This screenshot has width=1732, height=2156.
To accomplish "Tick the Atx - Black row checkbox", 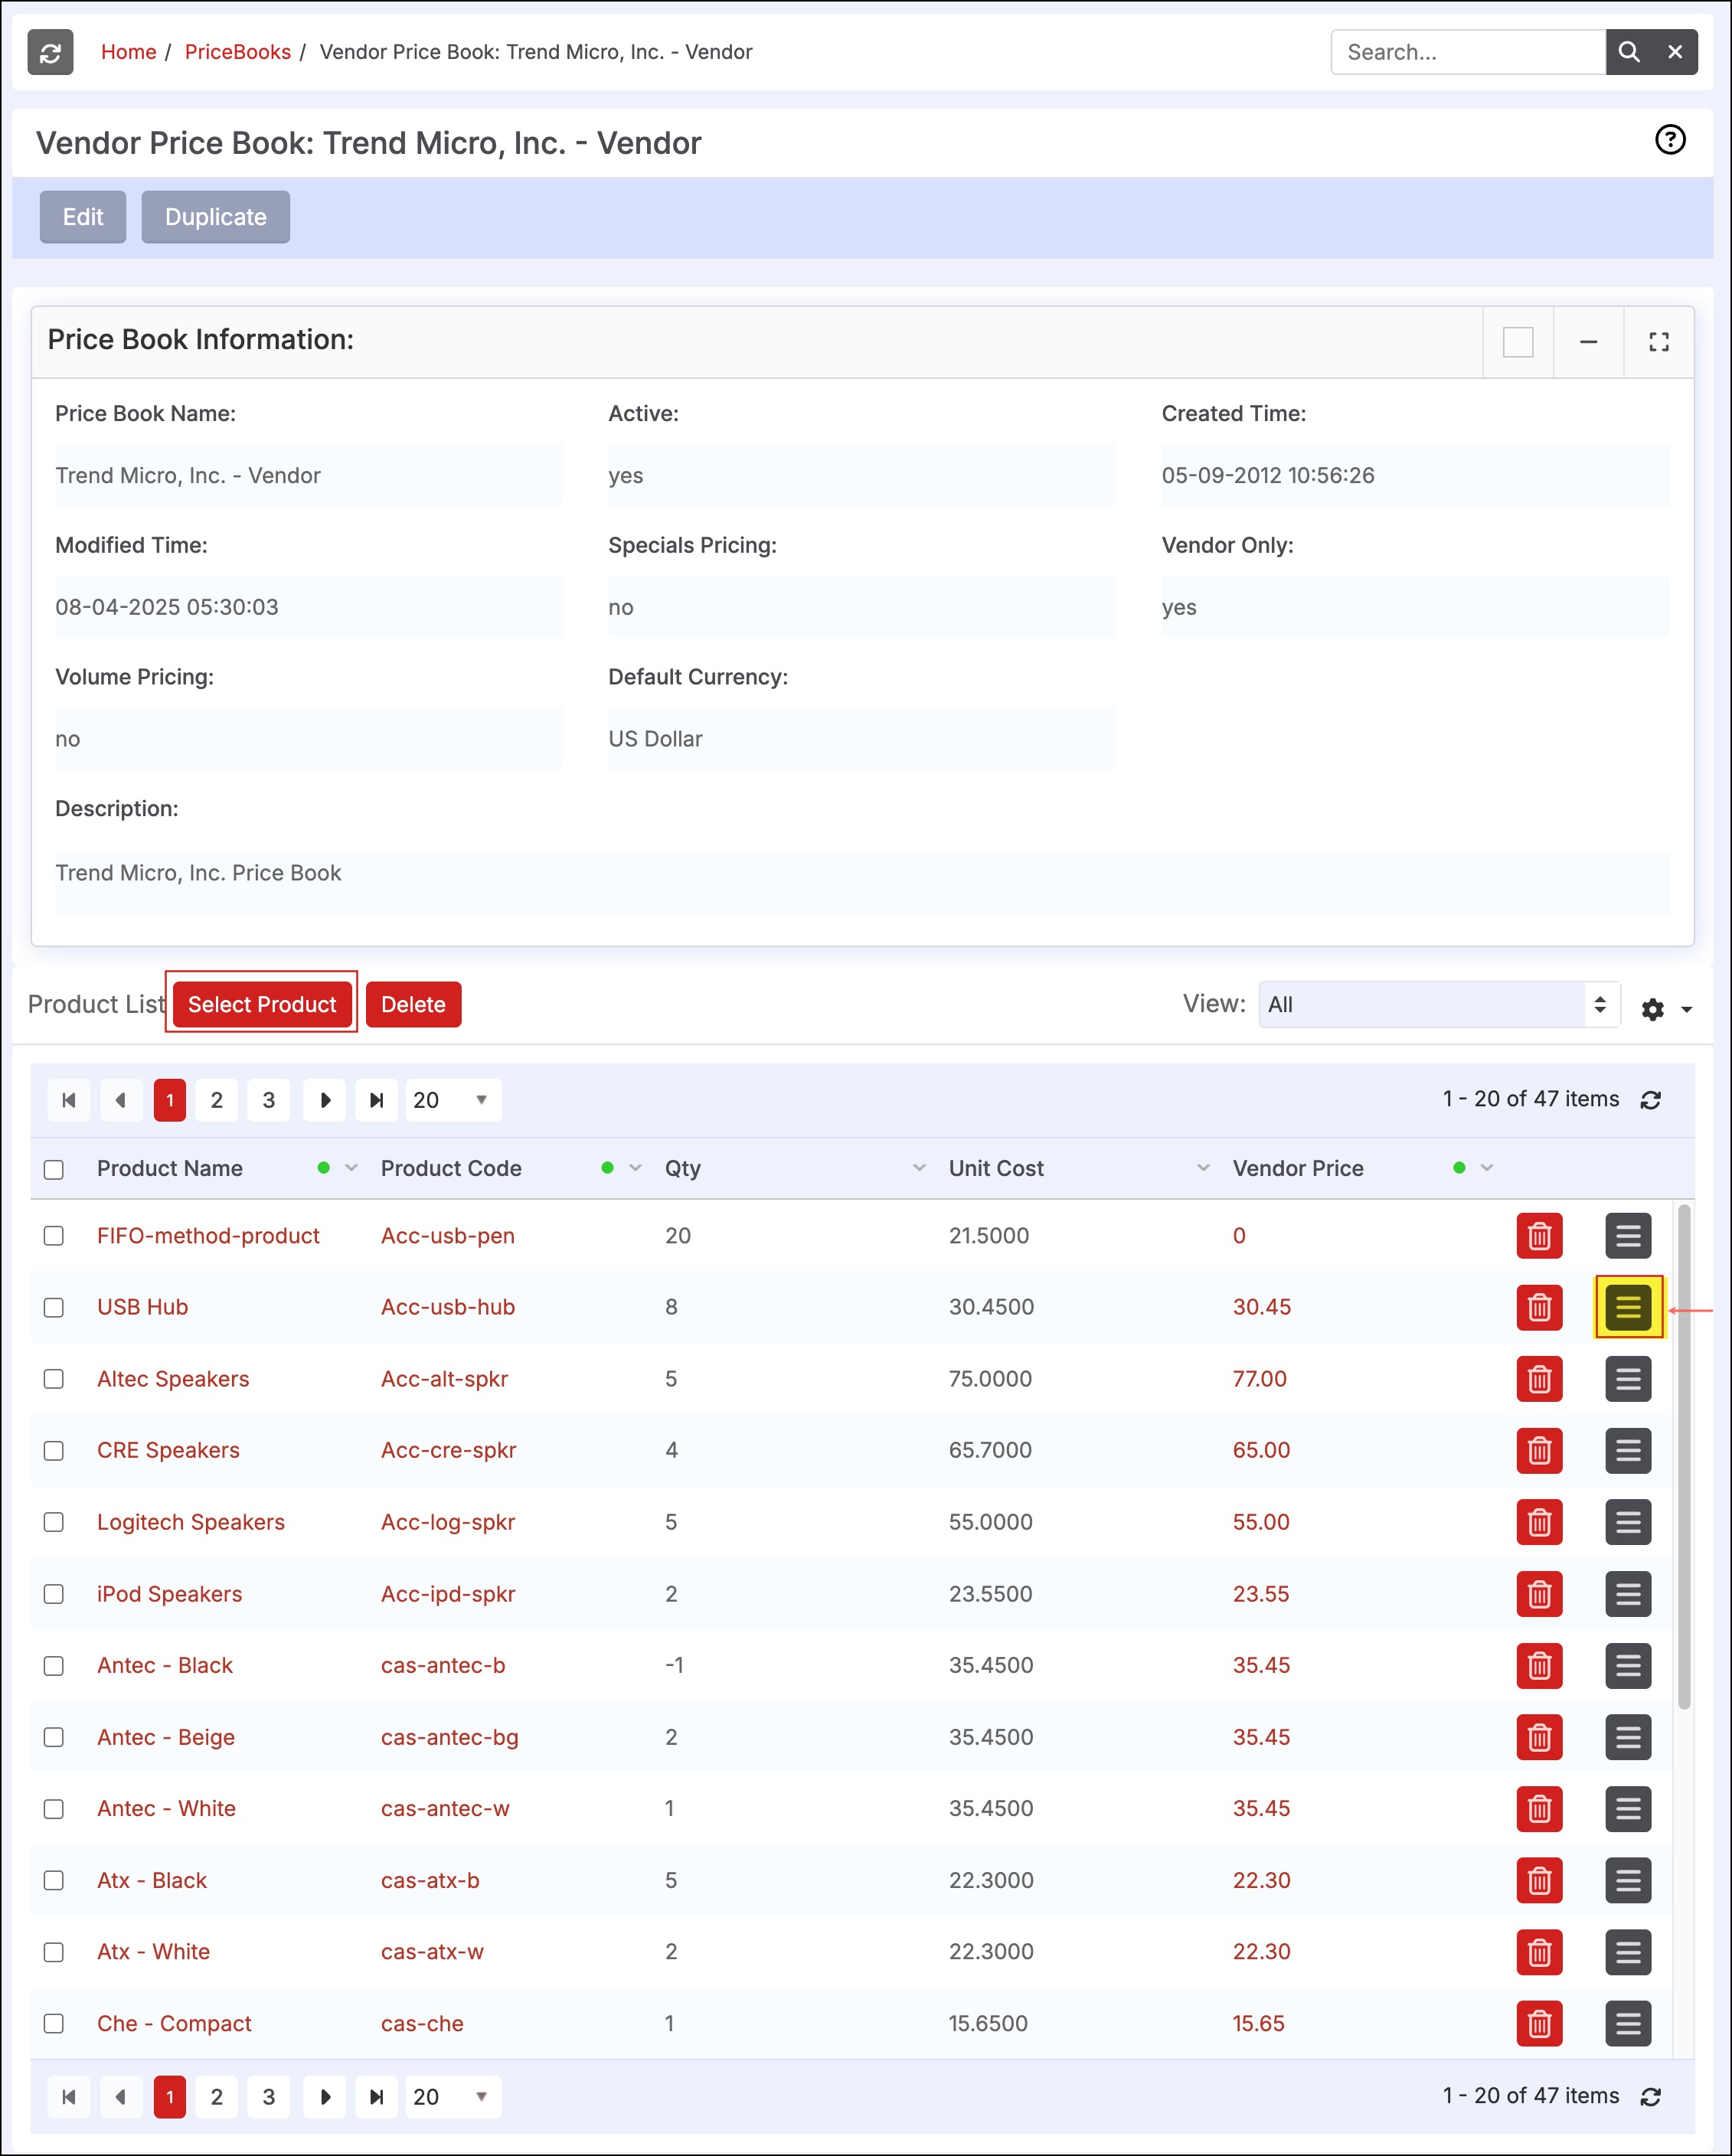I will 54,1880.
